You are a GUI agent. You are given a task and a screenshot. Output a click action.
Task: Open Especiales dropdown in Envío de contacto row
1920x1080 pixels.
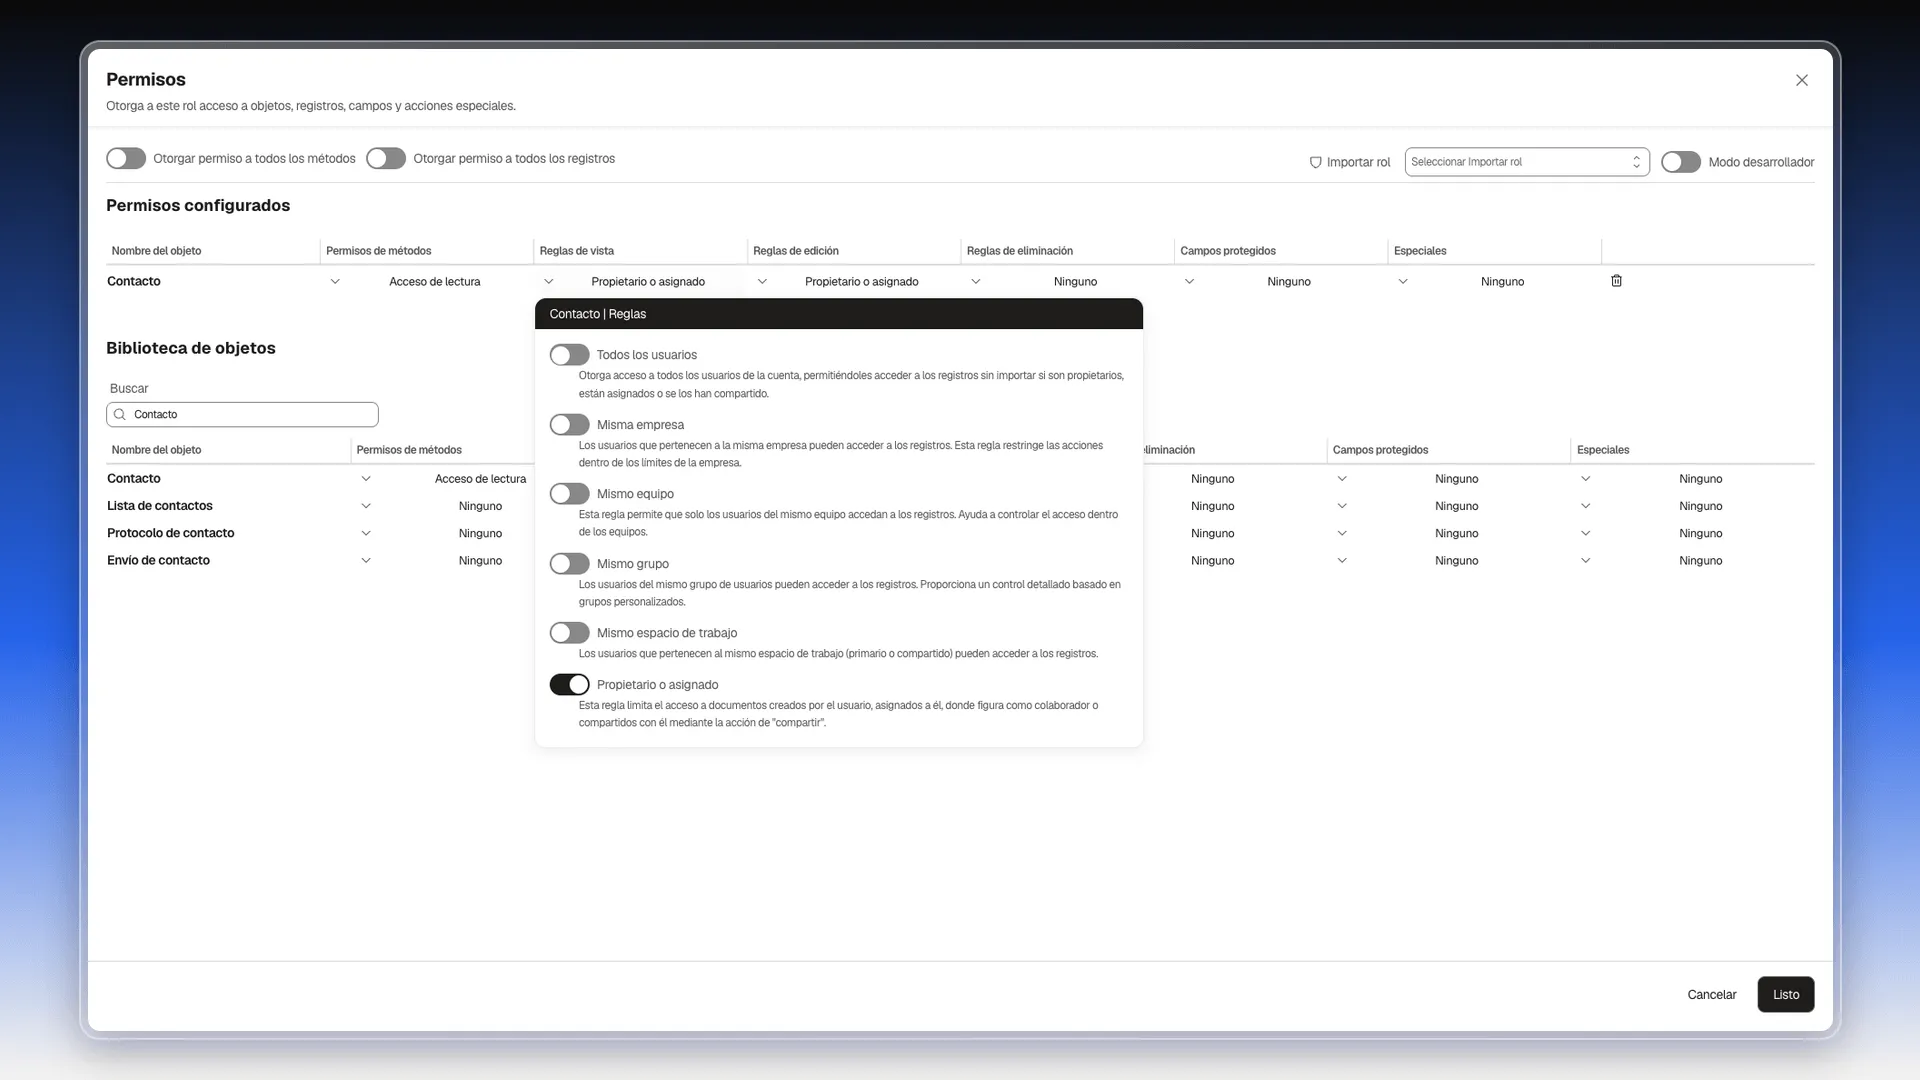1585,561
